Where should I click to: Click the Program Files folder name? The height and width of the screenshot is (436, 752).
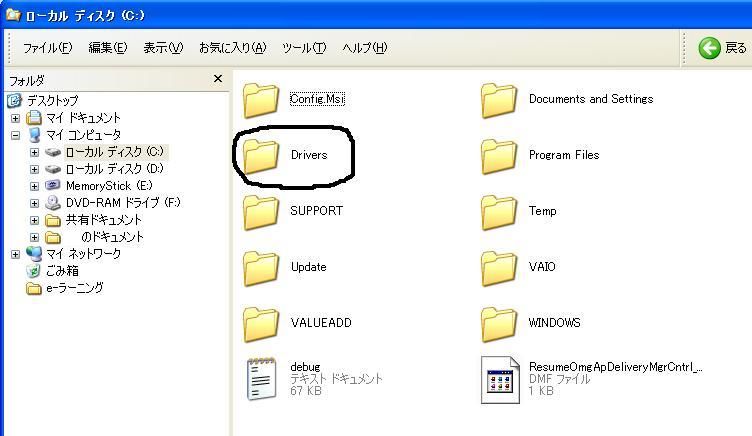pyautogui.click(x=564, y=155)
